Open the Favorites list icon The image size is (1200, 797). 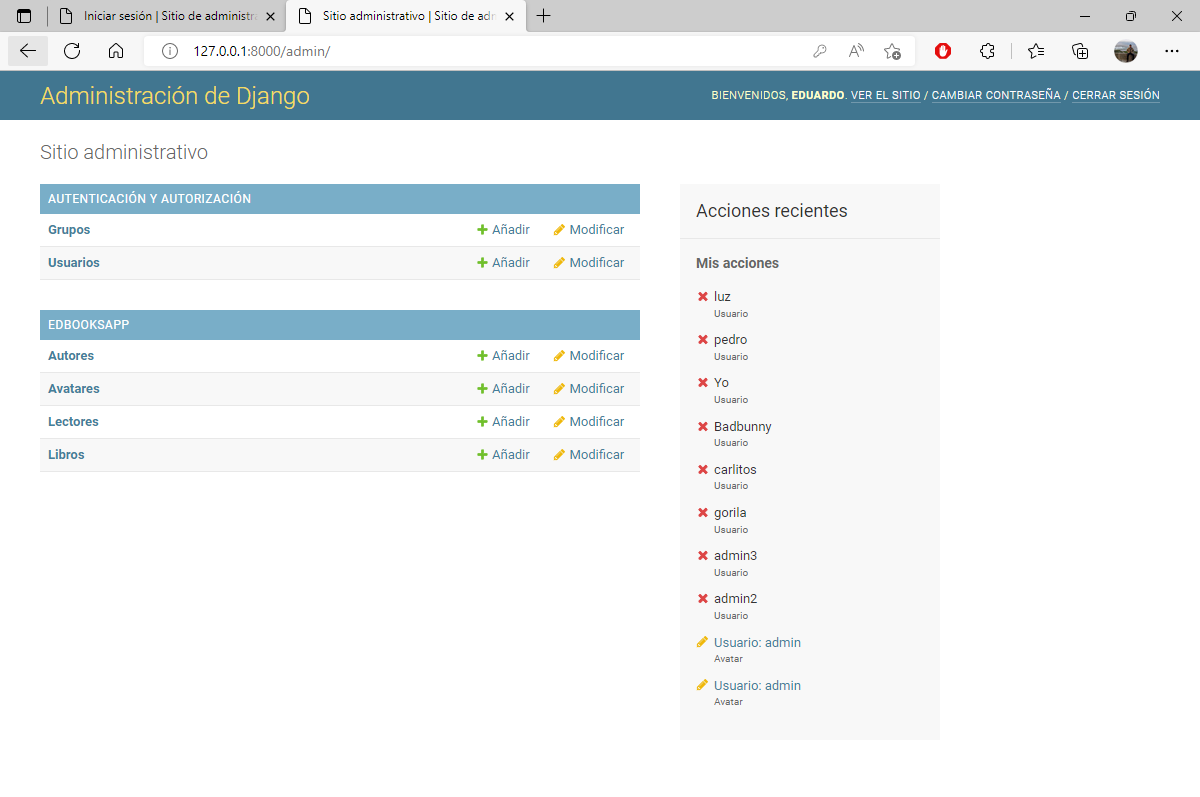[x=1036, y=51]
